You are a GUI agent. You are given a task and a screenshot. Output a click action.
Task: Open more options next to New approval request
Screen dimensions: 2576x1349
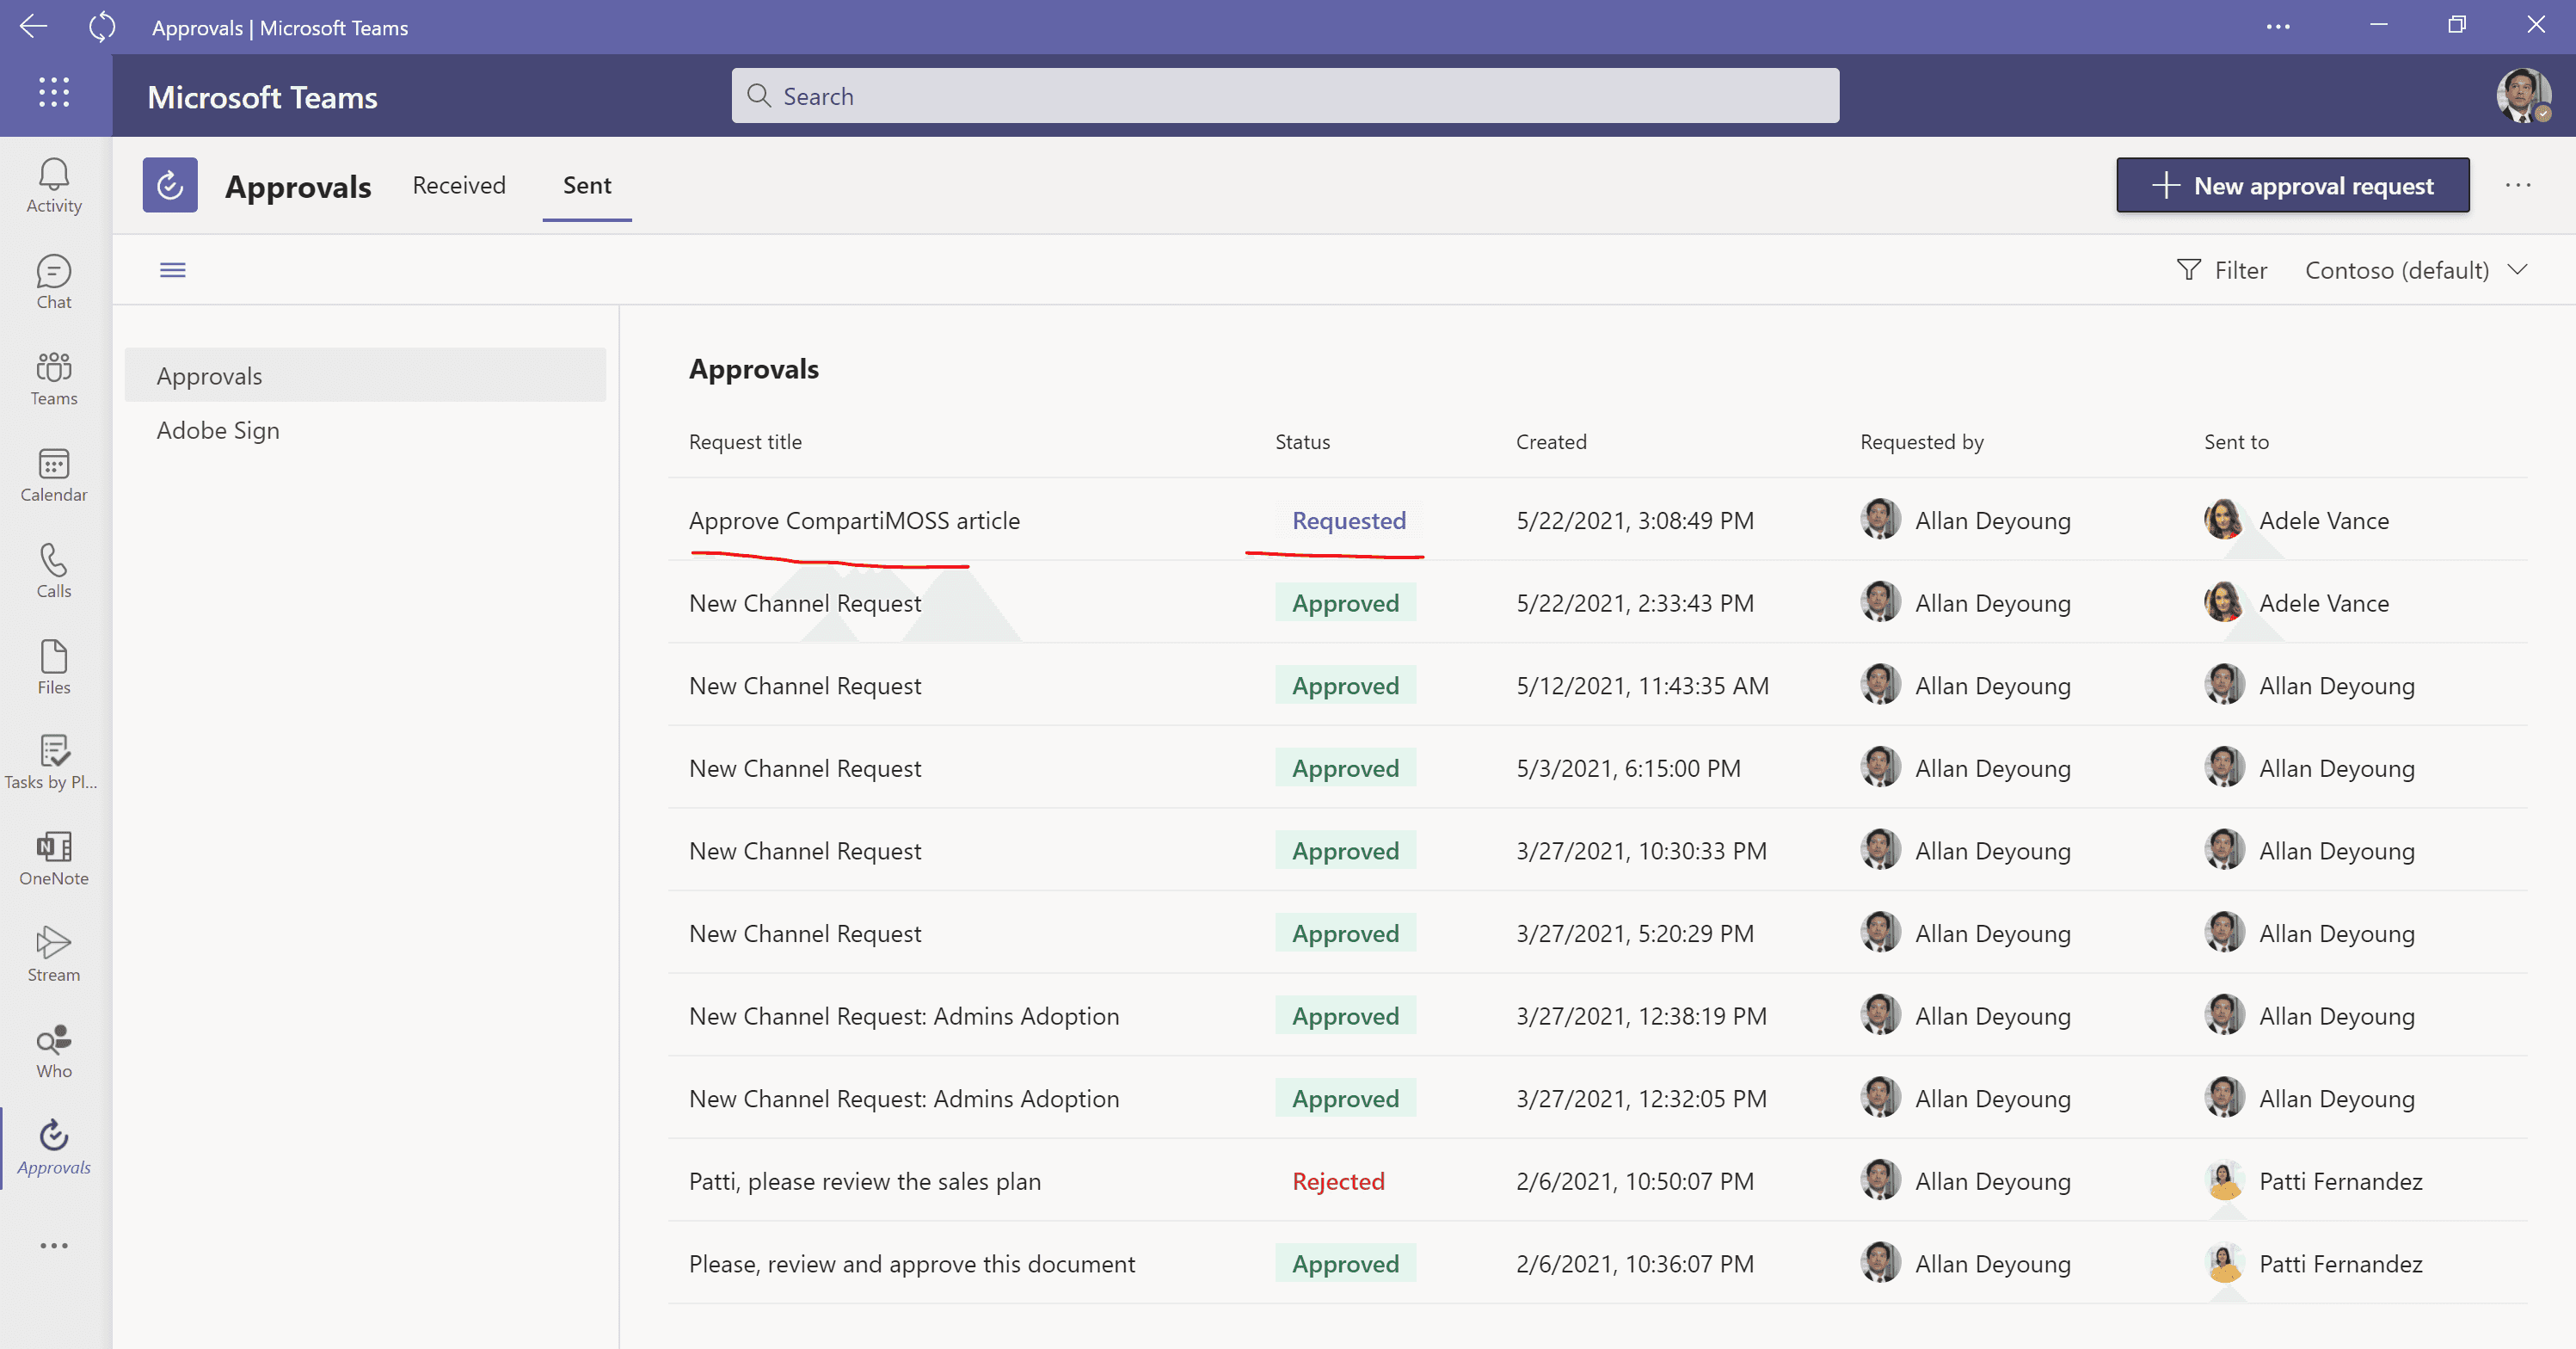(2517, 185)
